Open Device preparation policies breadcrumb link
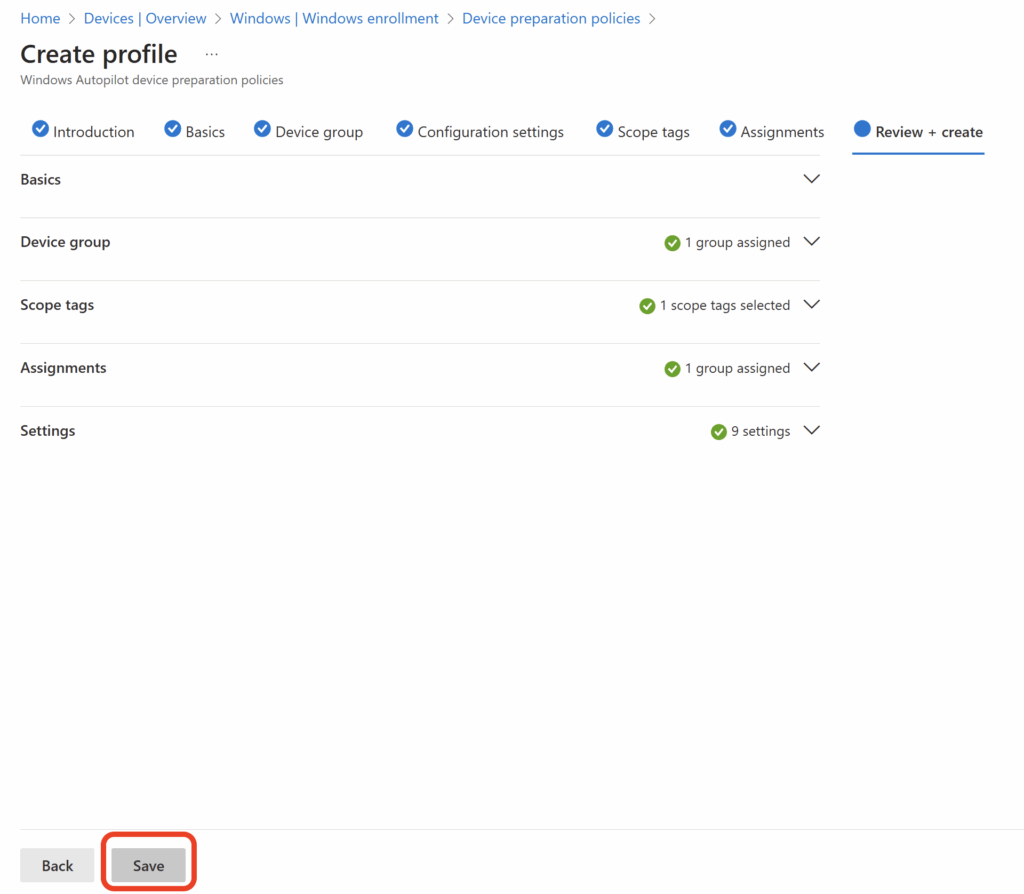This screenshot has height=894, width=1024. click(551, 18)
